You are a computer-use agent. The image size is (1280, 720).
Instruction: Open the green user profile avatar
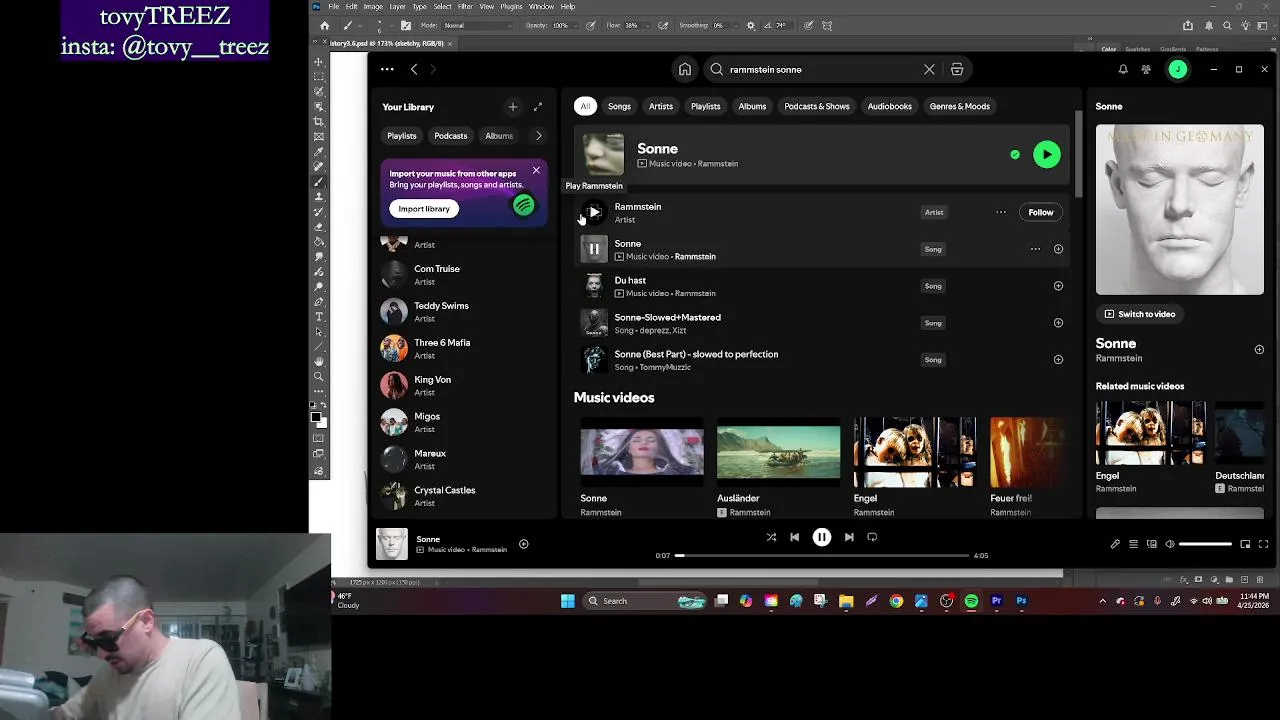point(1178,70)
